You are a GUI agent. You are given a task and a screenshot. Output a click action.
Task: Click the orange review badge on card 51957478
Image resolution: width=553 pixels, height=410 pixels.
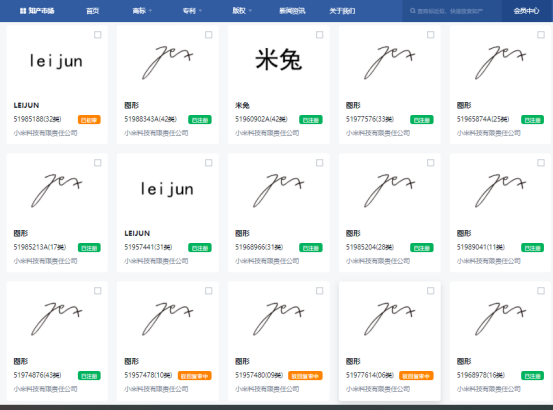pyautogui.click(x=195, y=376)
